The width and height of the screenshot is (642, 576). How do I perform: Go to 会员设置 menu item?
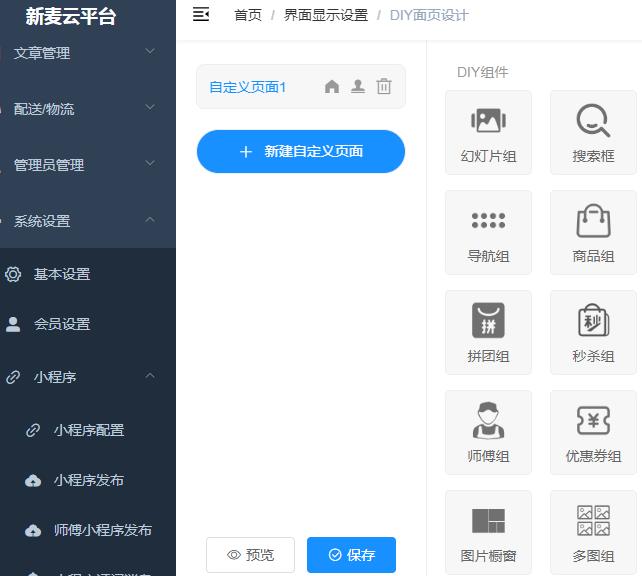click(62, 324)
